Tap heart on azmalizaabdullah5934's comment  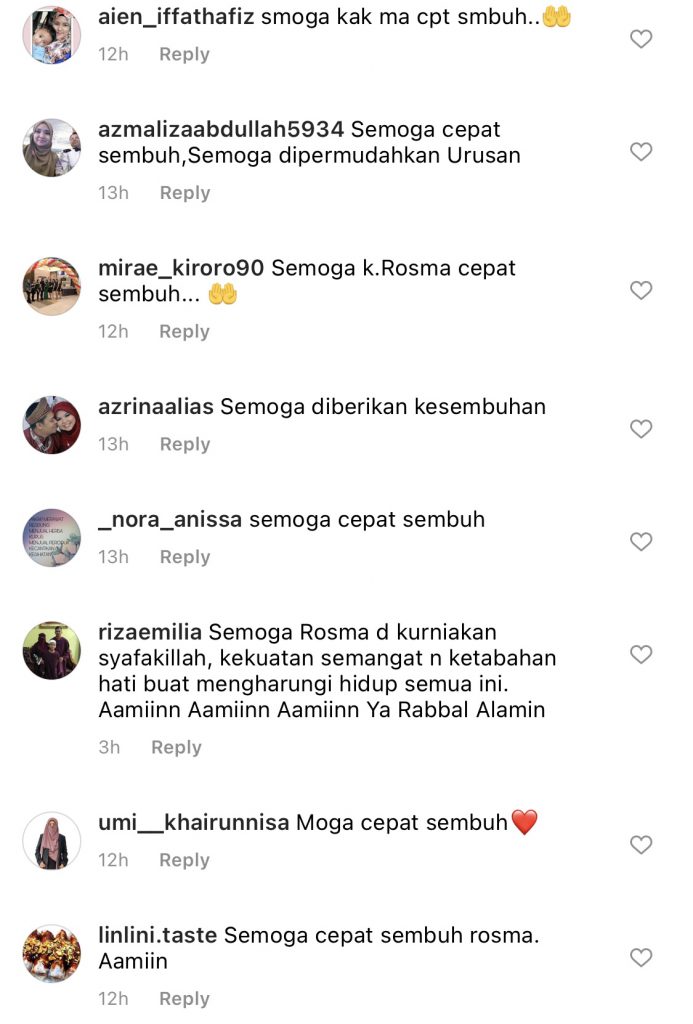pos(641,152)
